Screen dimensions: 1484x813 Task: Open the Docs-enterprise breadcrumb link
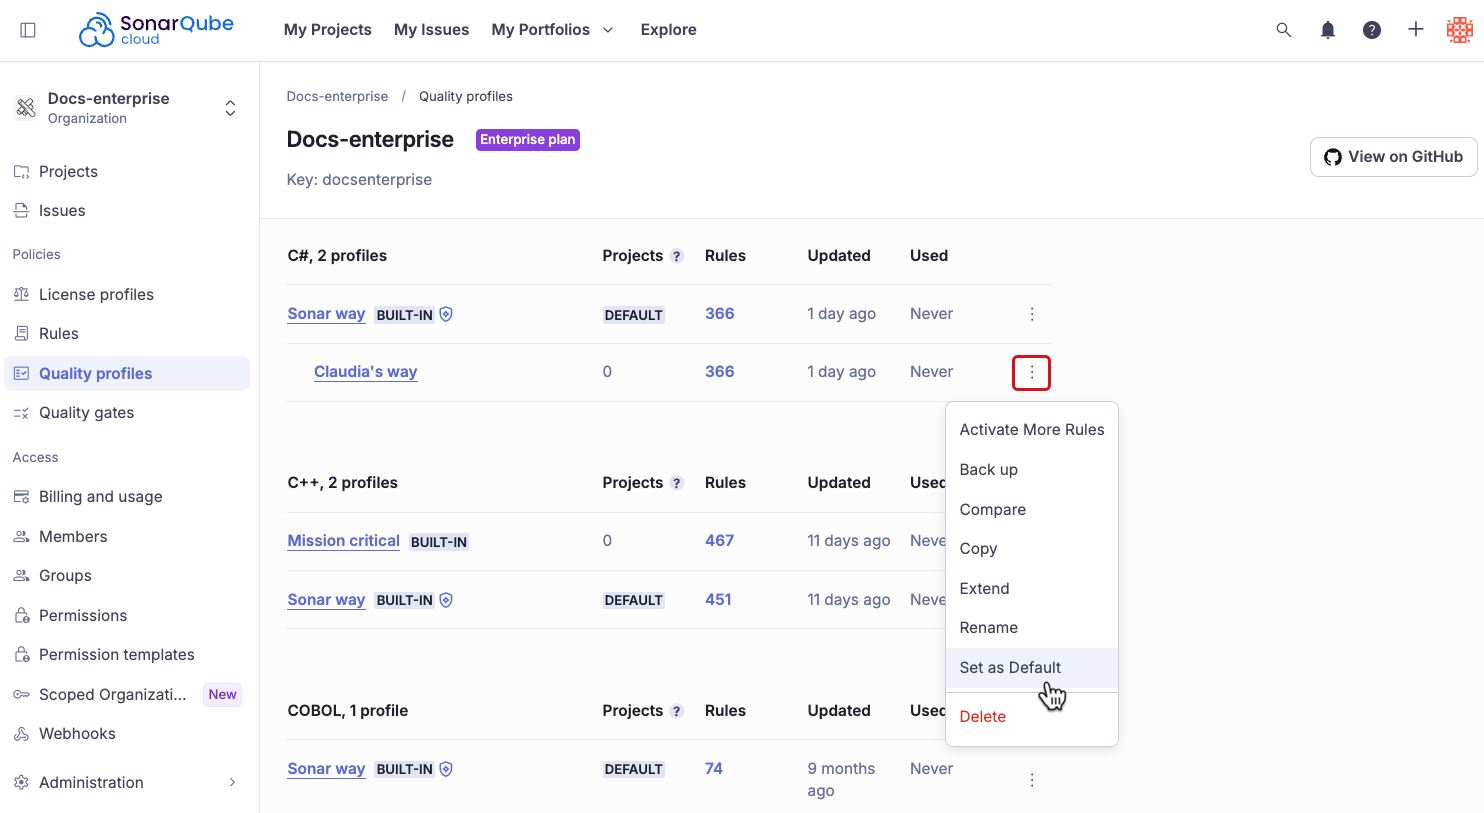click(337, 97)
